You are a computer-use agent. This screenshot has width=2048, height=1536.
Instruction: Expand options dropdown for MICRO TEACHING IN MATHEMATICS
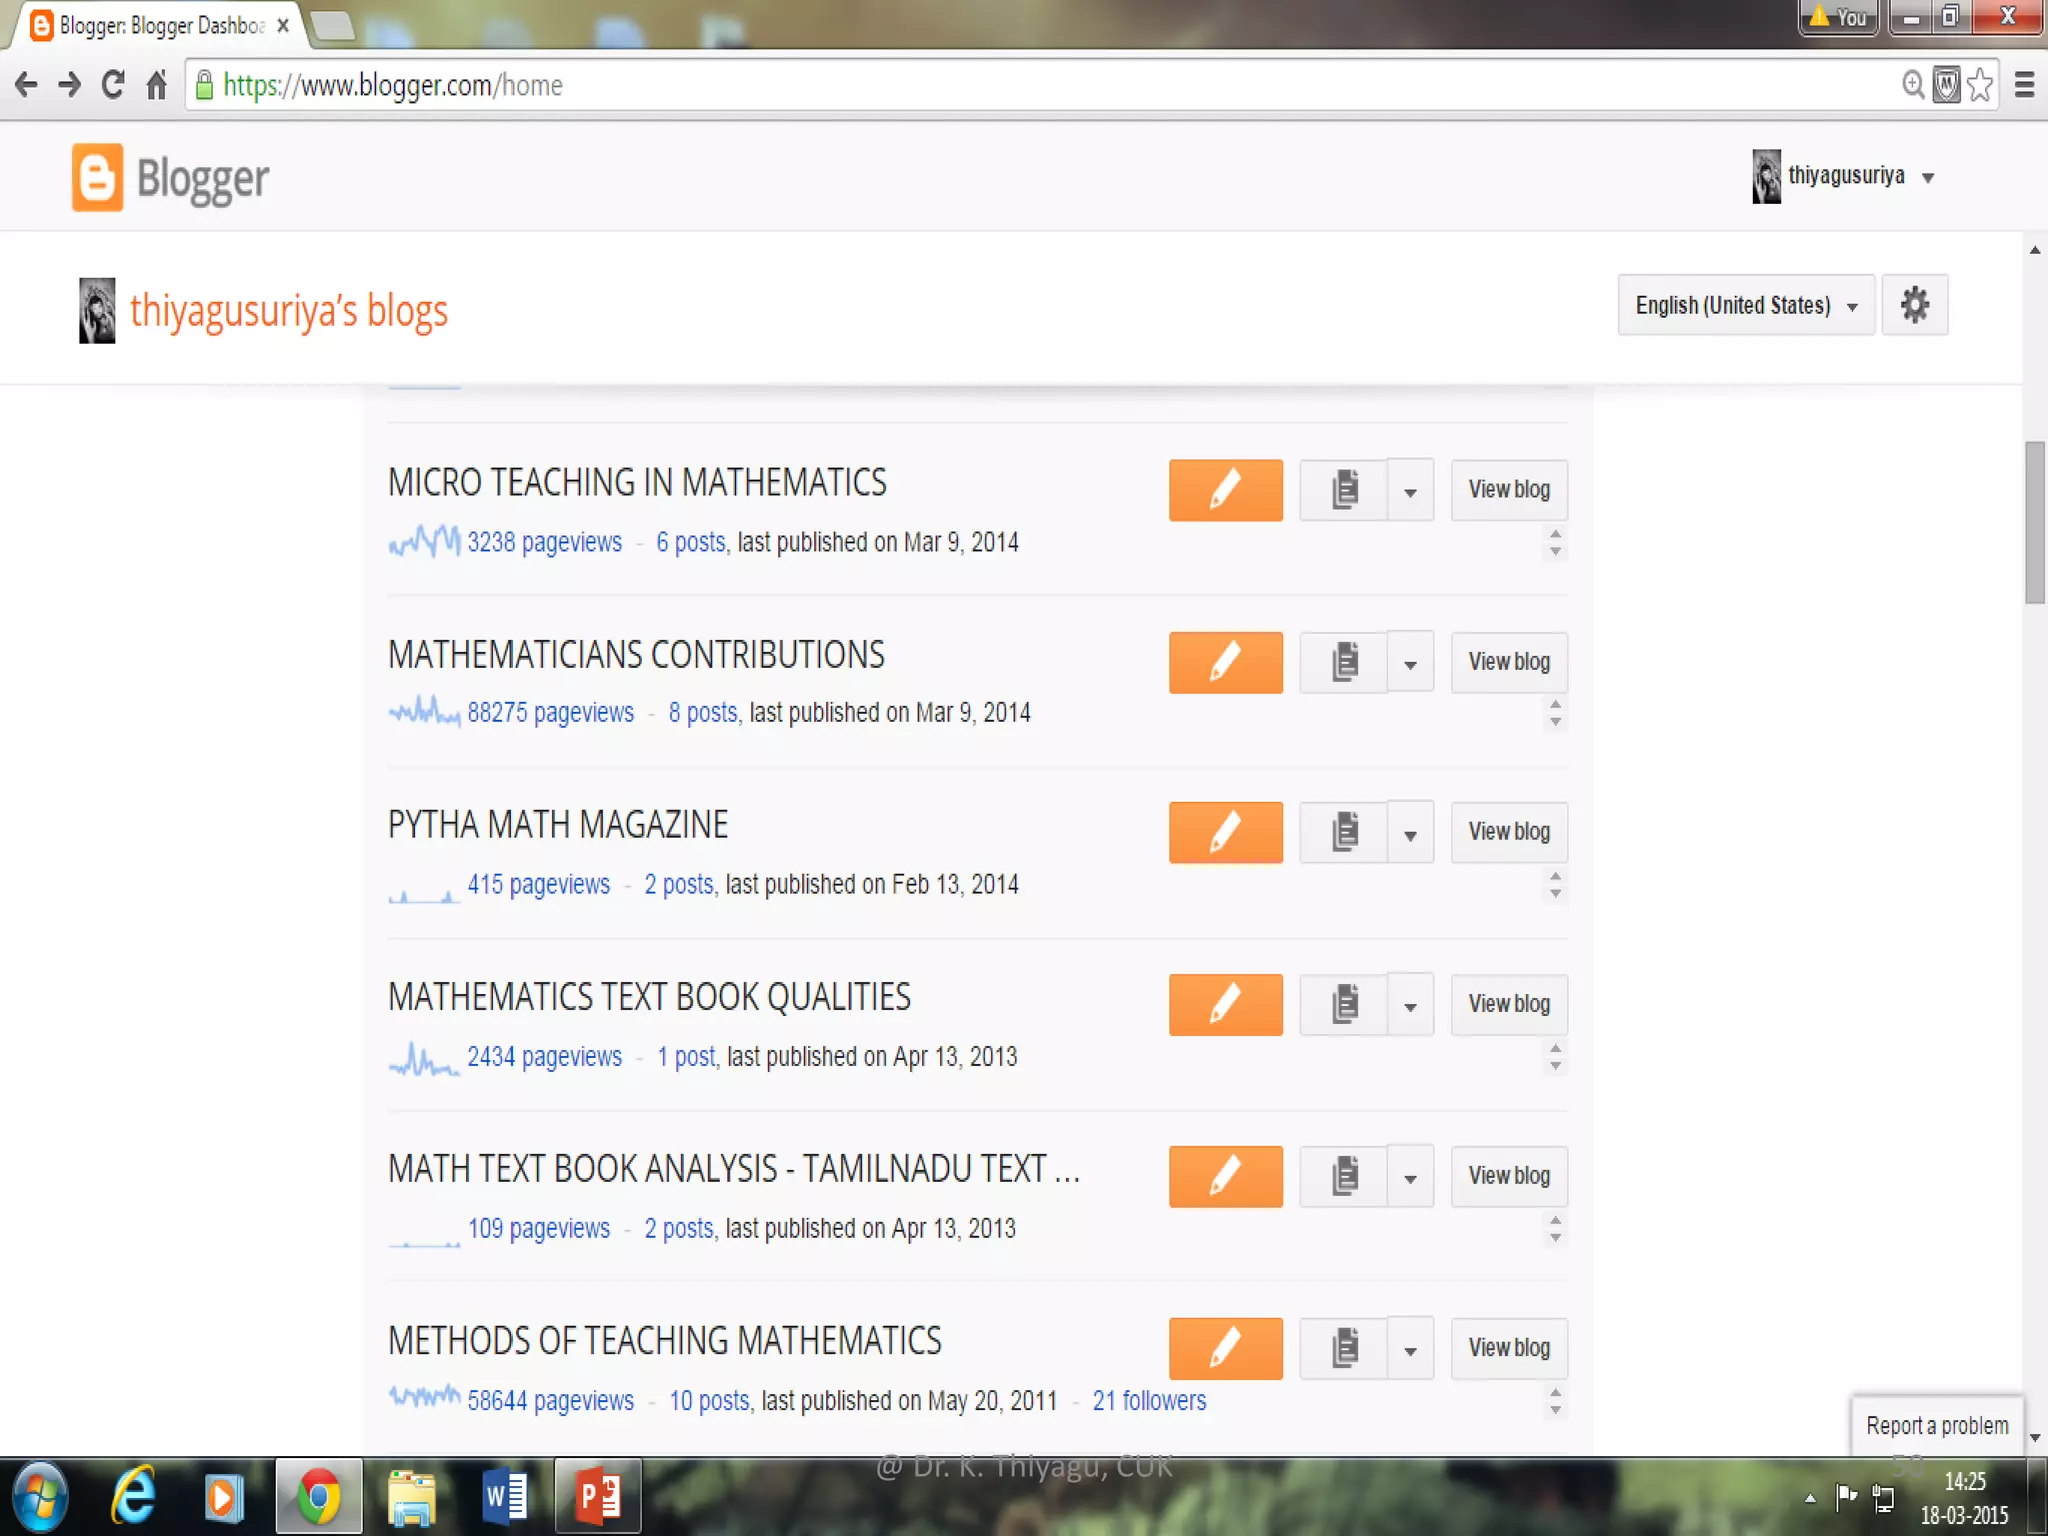click(1410, 491)
